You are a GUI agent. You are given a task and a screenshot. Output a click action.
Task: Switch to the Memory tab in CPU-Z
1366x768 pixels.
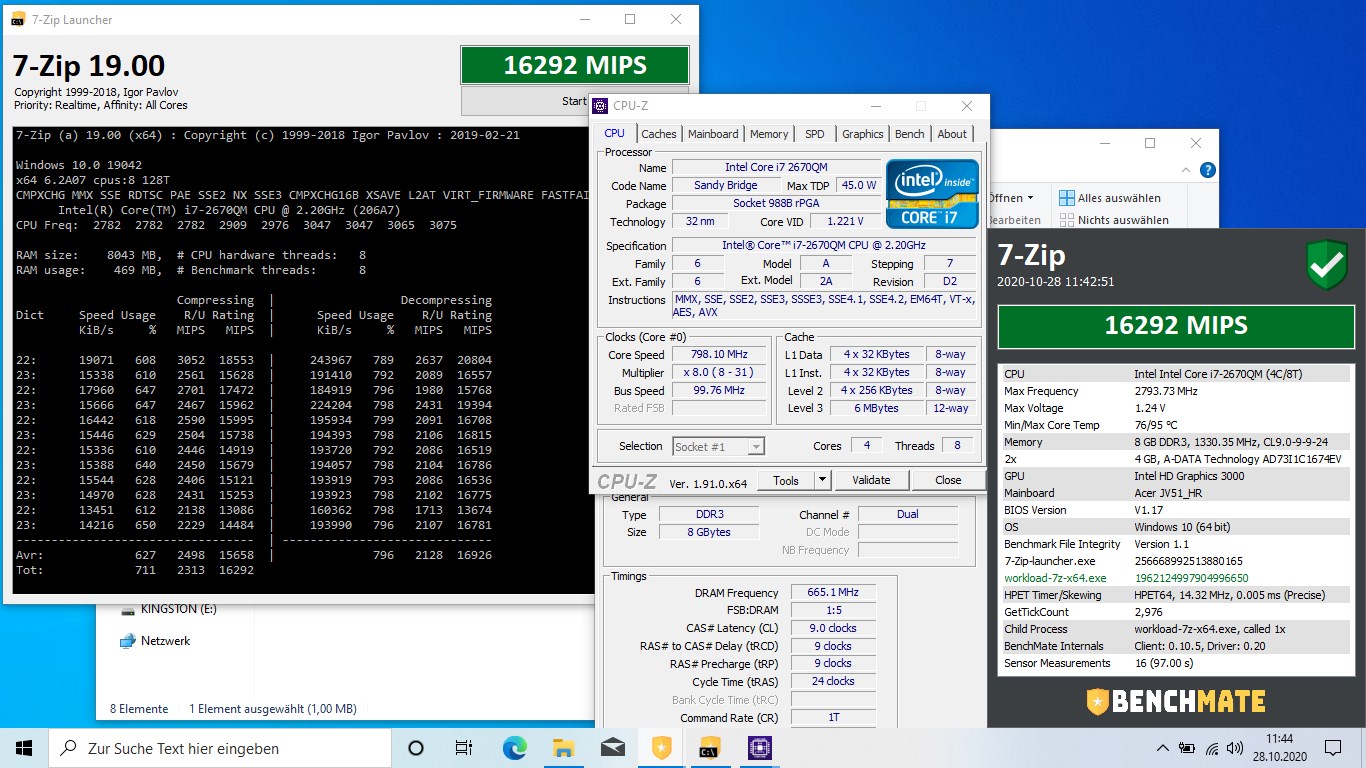[769, 134]
